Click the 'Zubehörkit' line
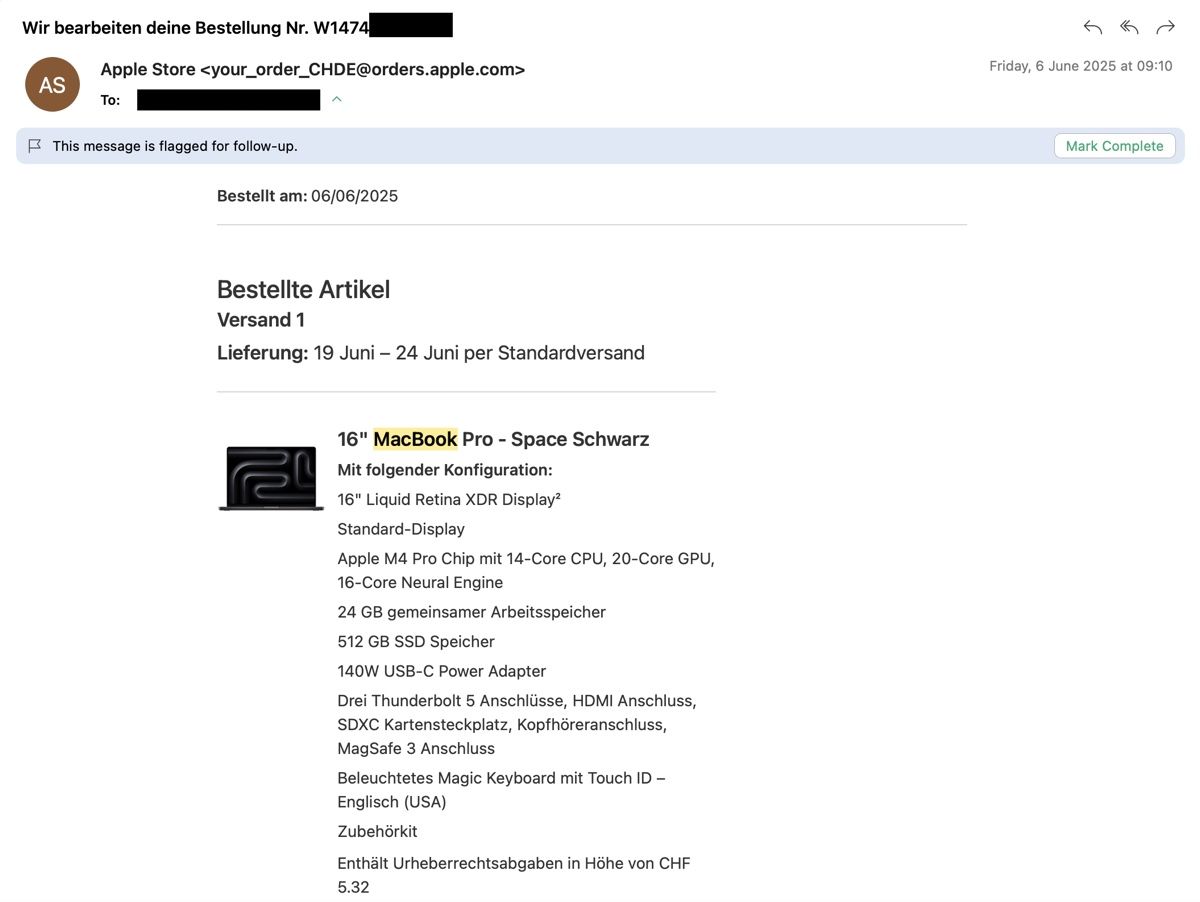The image size is (1200, 902). click(377, 831)
